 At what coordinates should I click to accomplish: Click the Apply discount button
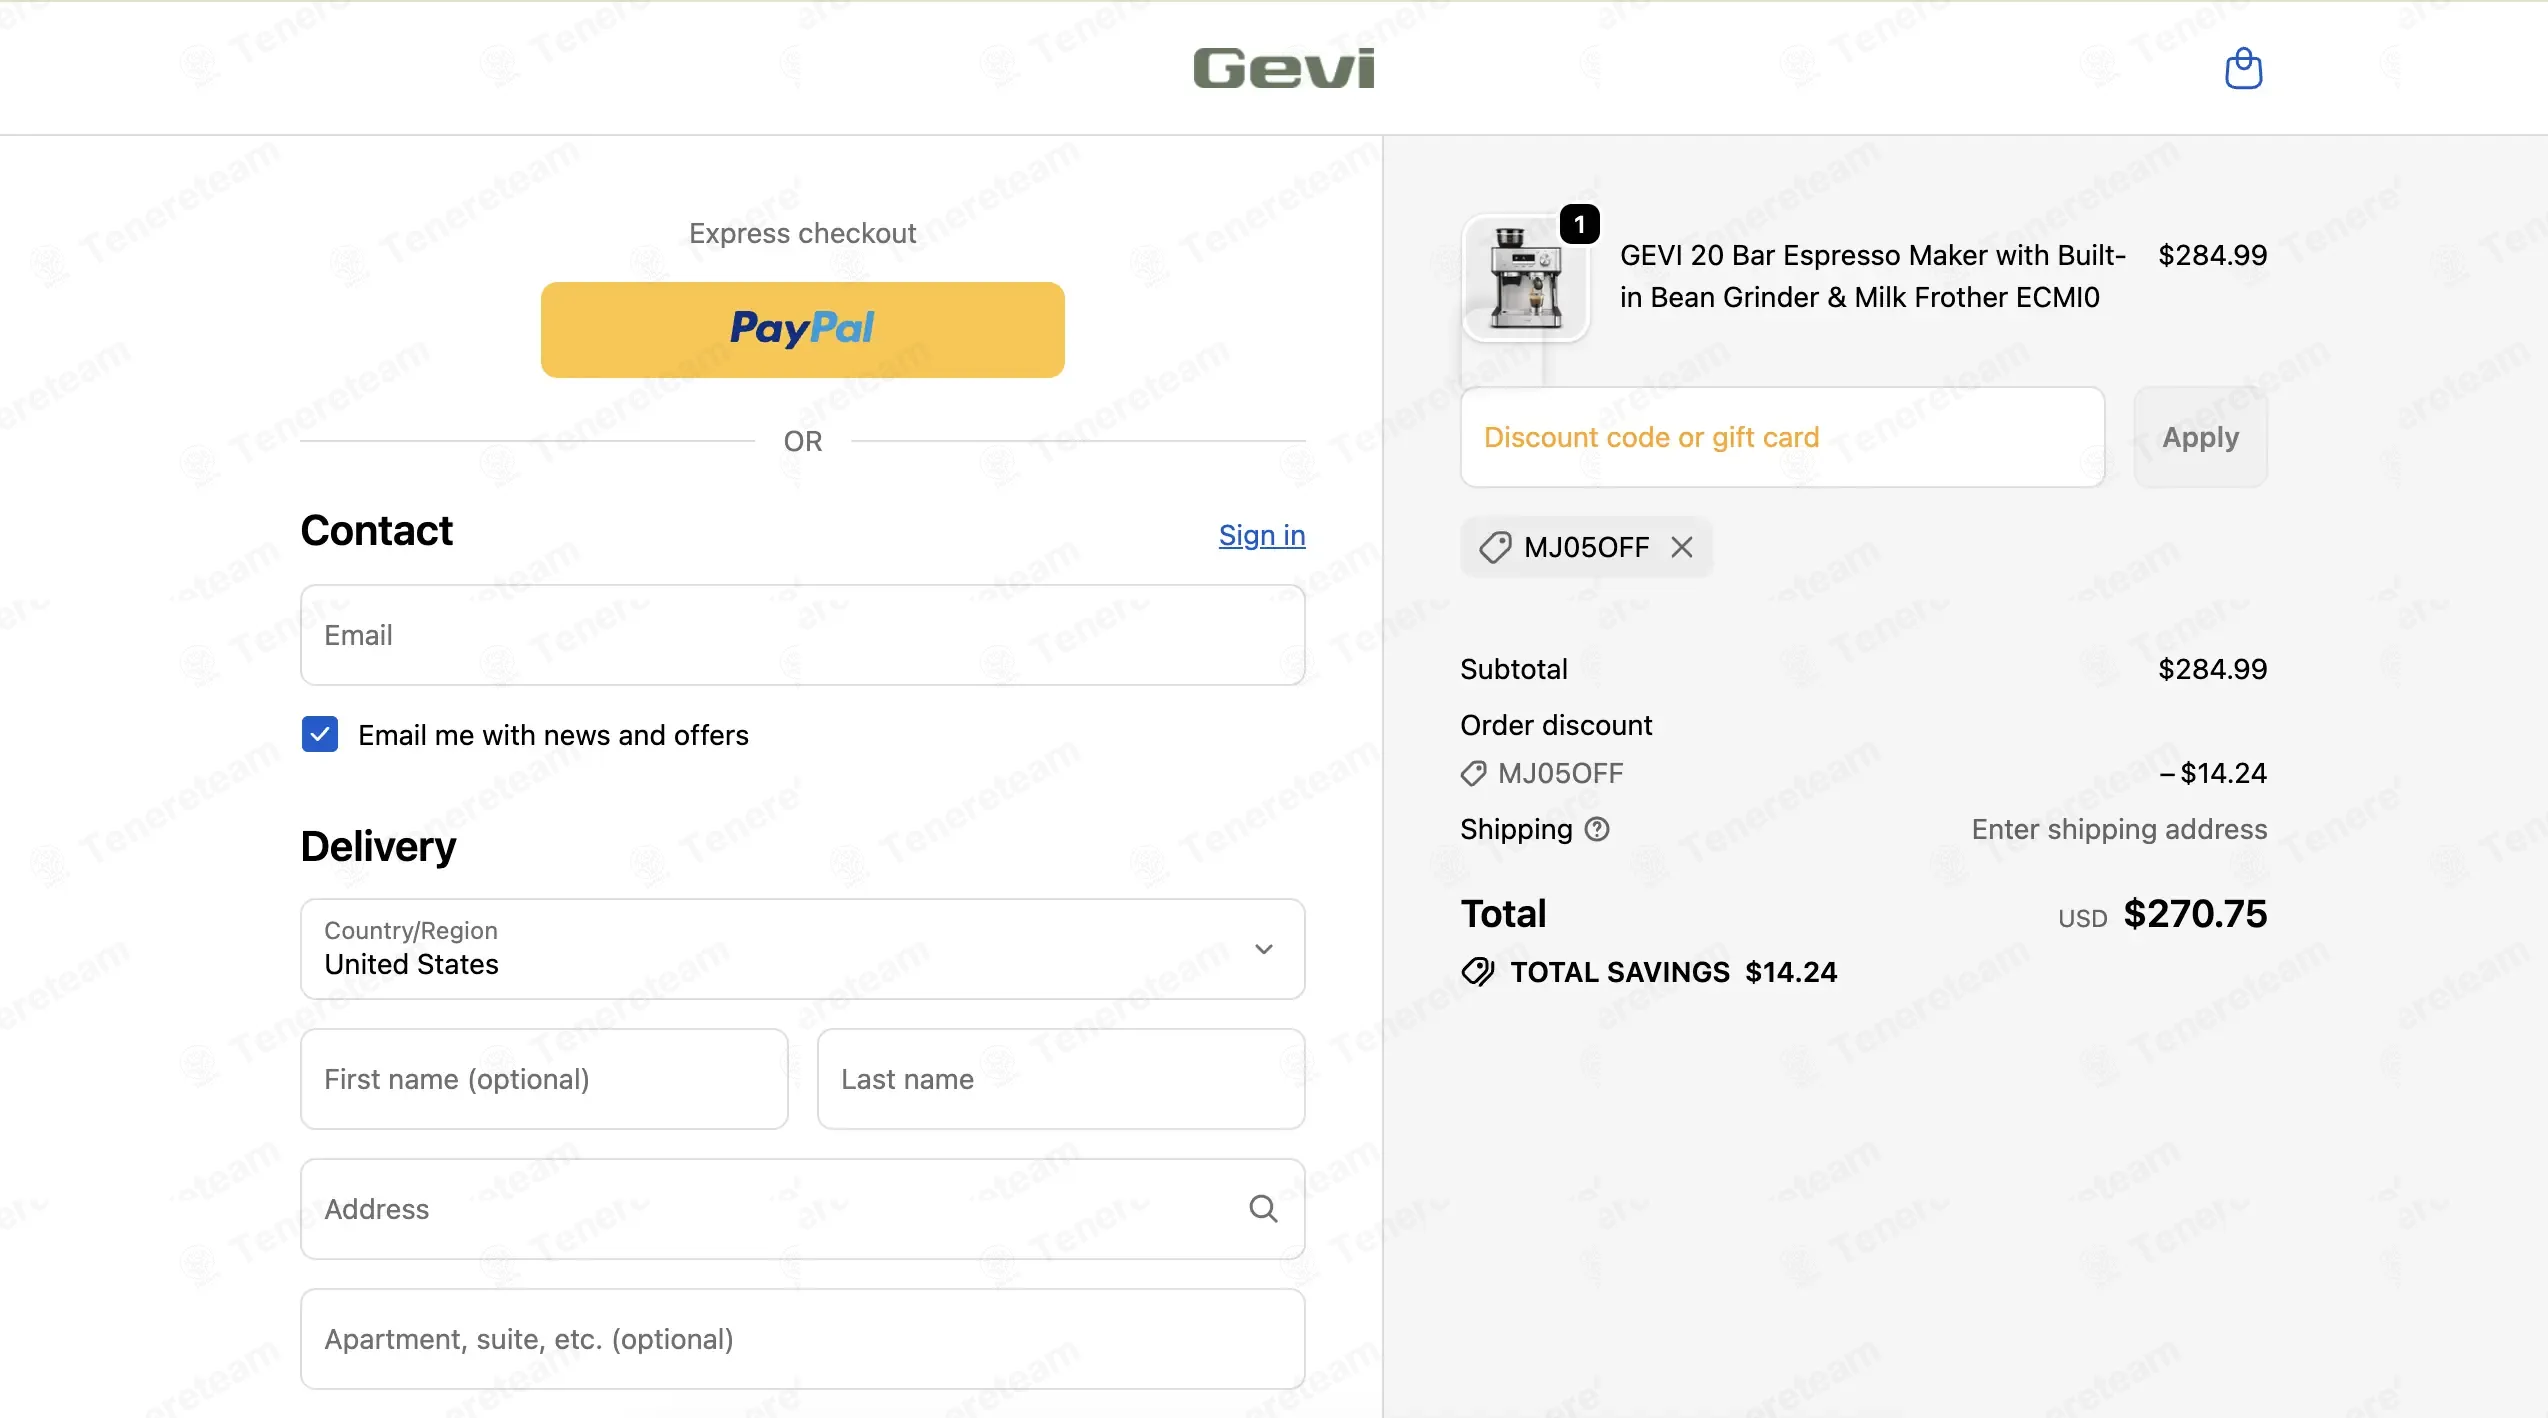2200,437
